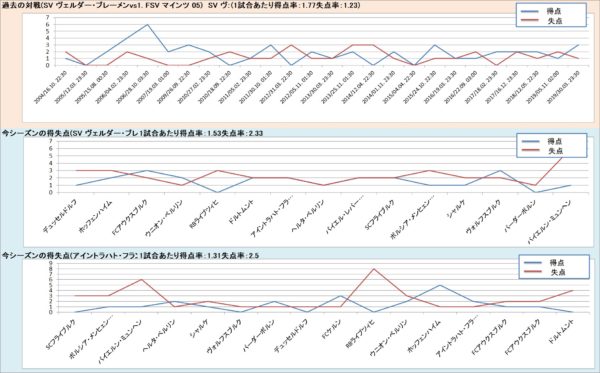
Task: Click パーダーボルン label in ヴェルダー・ブレ season chart
Action: pos(521,215)
